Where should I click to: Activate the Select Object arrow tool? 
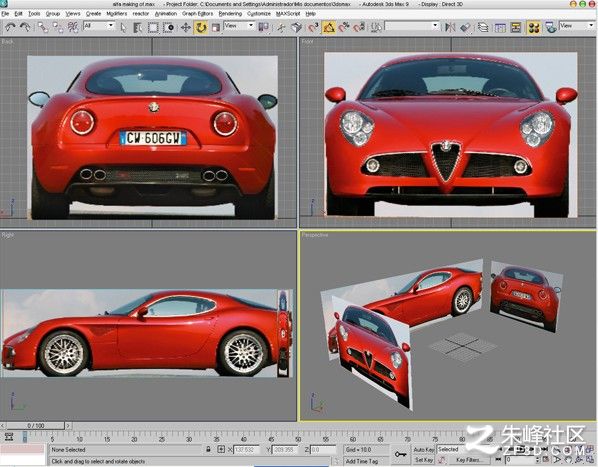tap(123, 27)
